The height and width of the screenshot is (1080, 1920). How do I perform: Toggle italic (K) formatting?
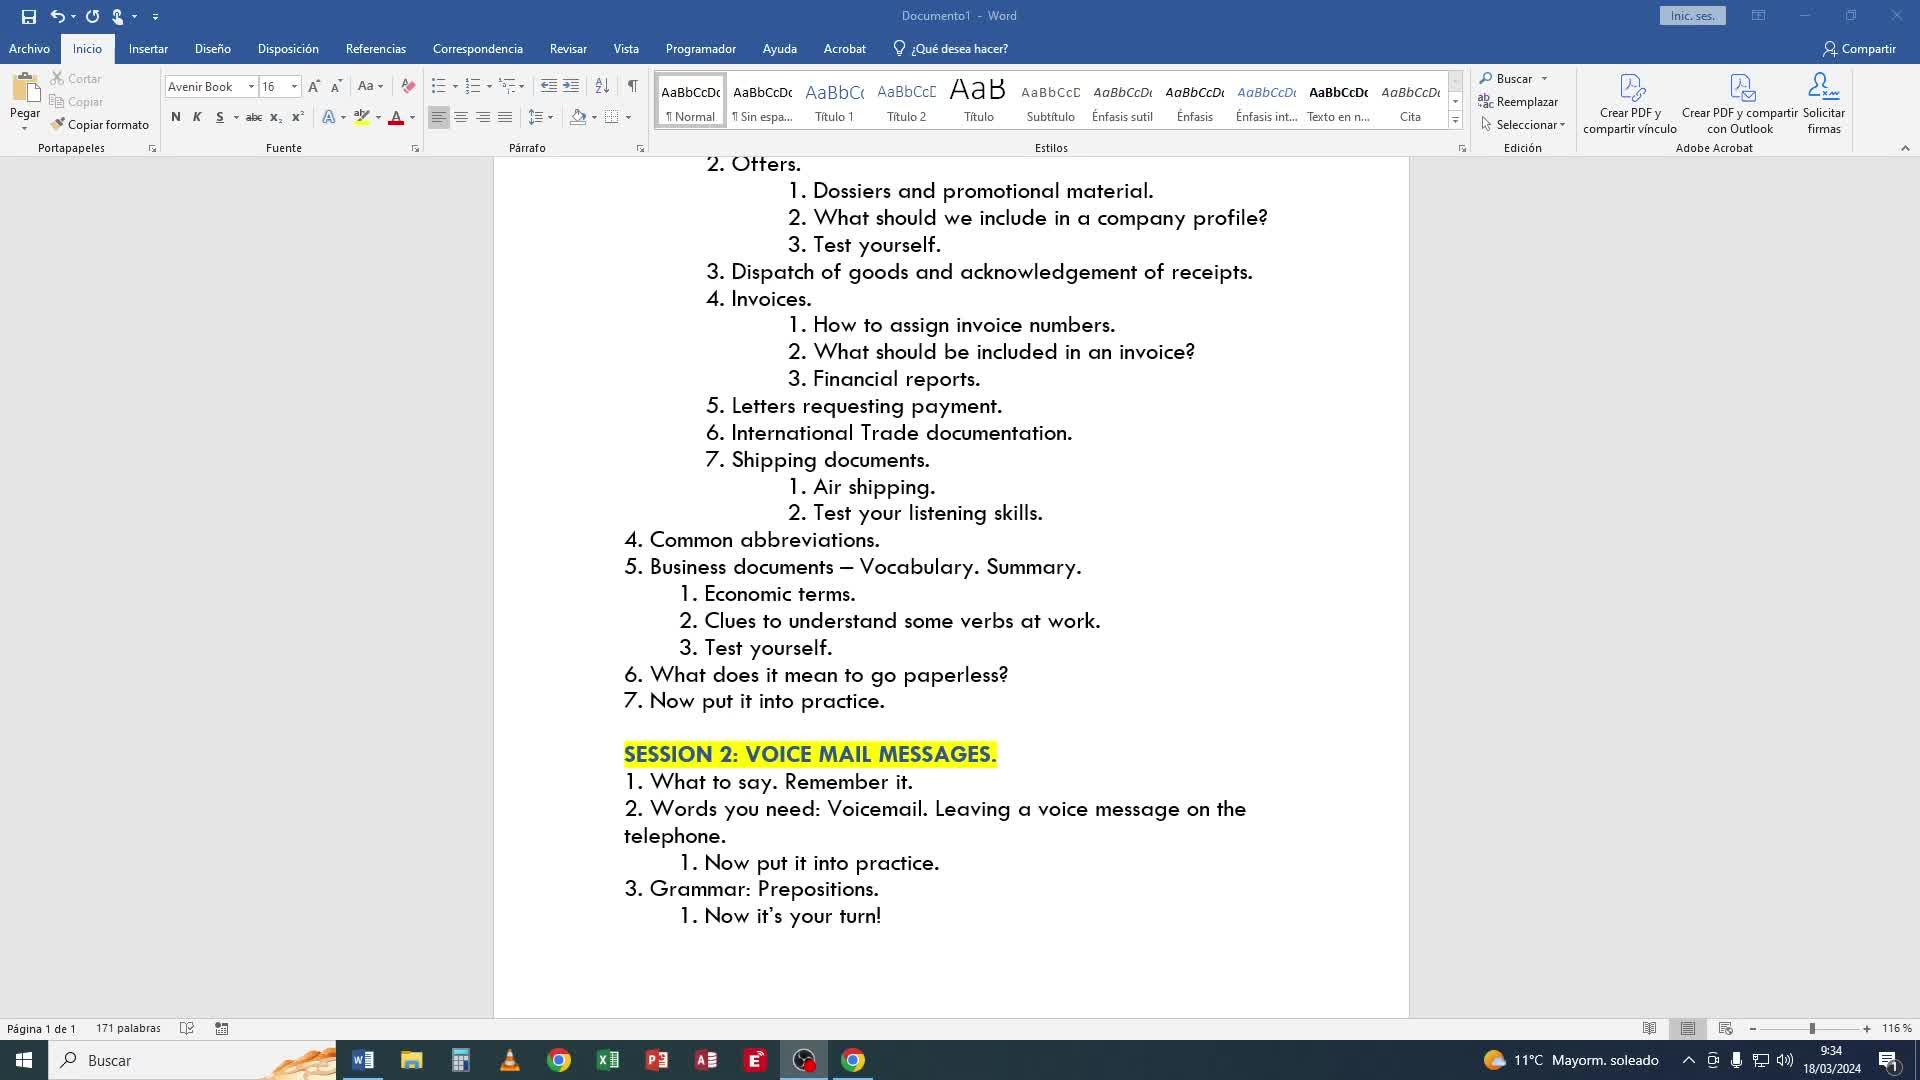197,118
